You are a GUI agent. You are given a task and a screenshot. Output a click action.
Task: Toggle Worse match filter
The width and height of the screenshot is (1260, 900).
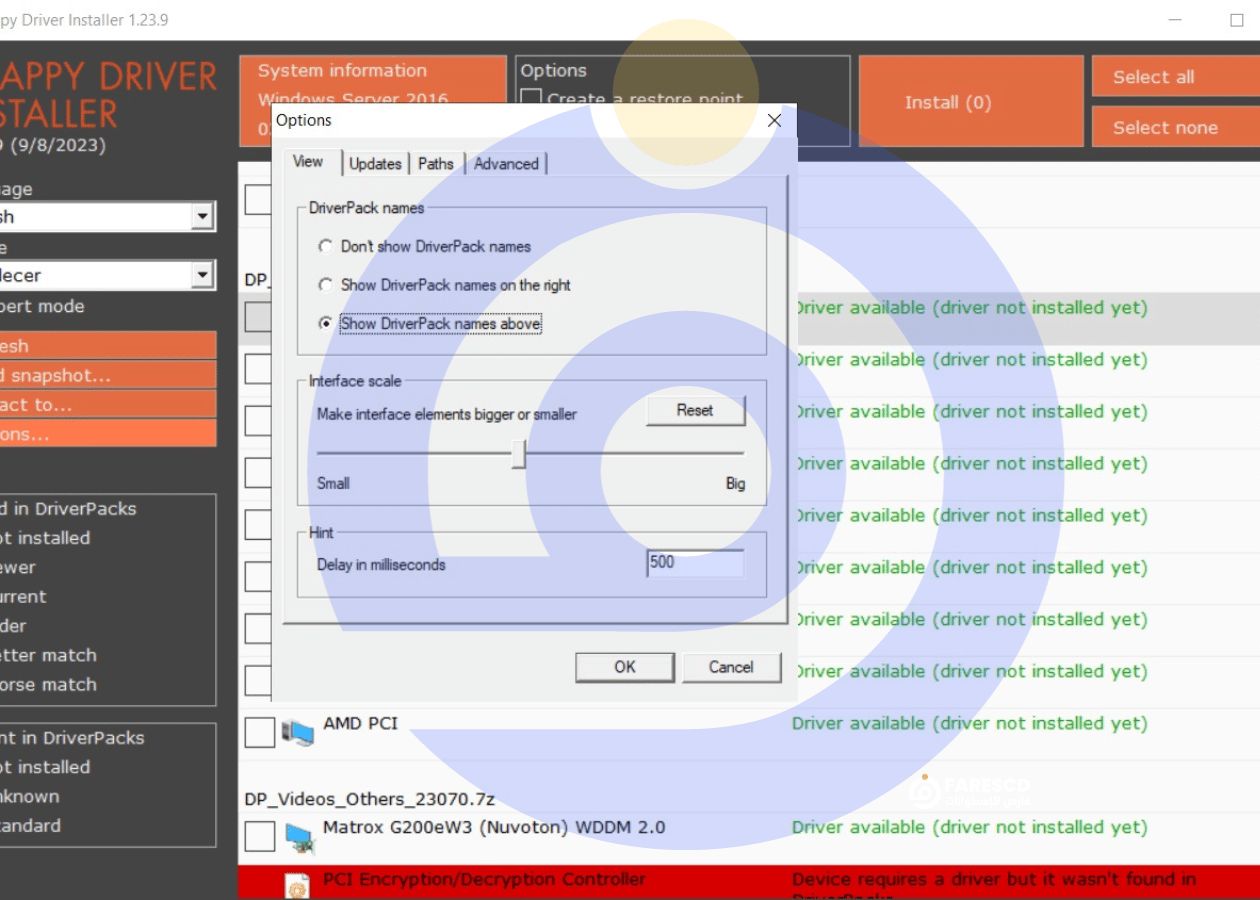[48, 684]
